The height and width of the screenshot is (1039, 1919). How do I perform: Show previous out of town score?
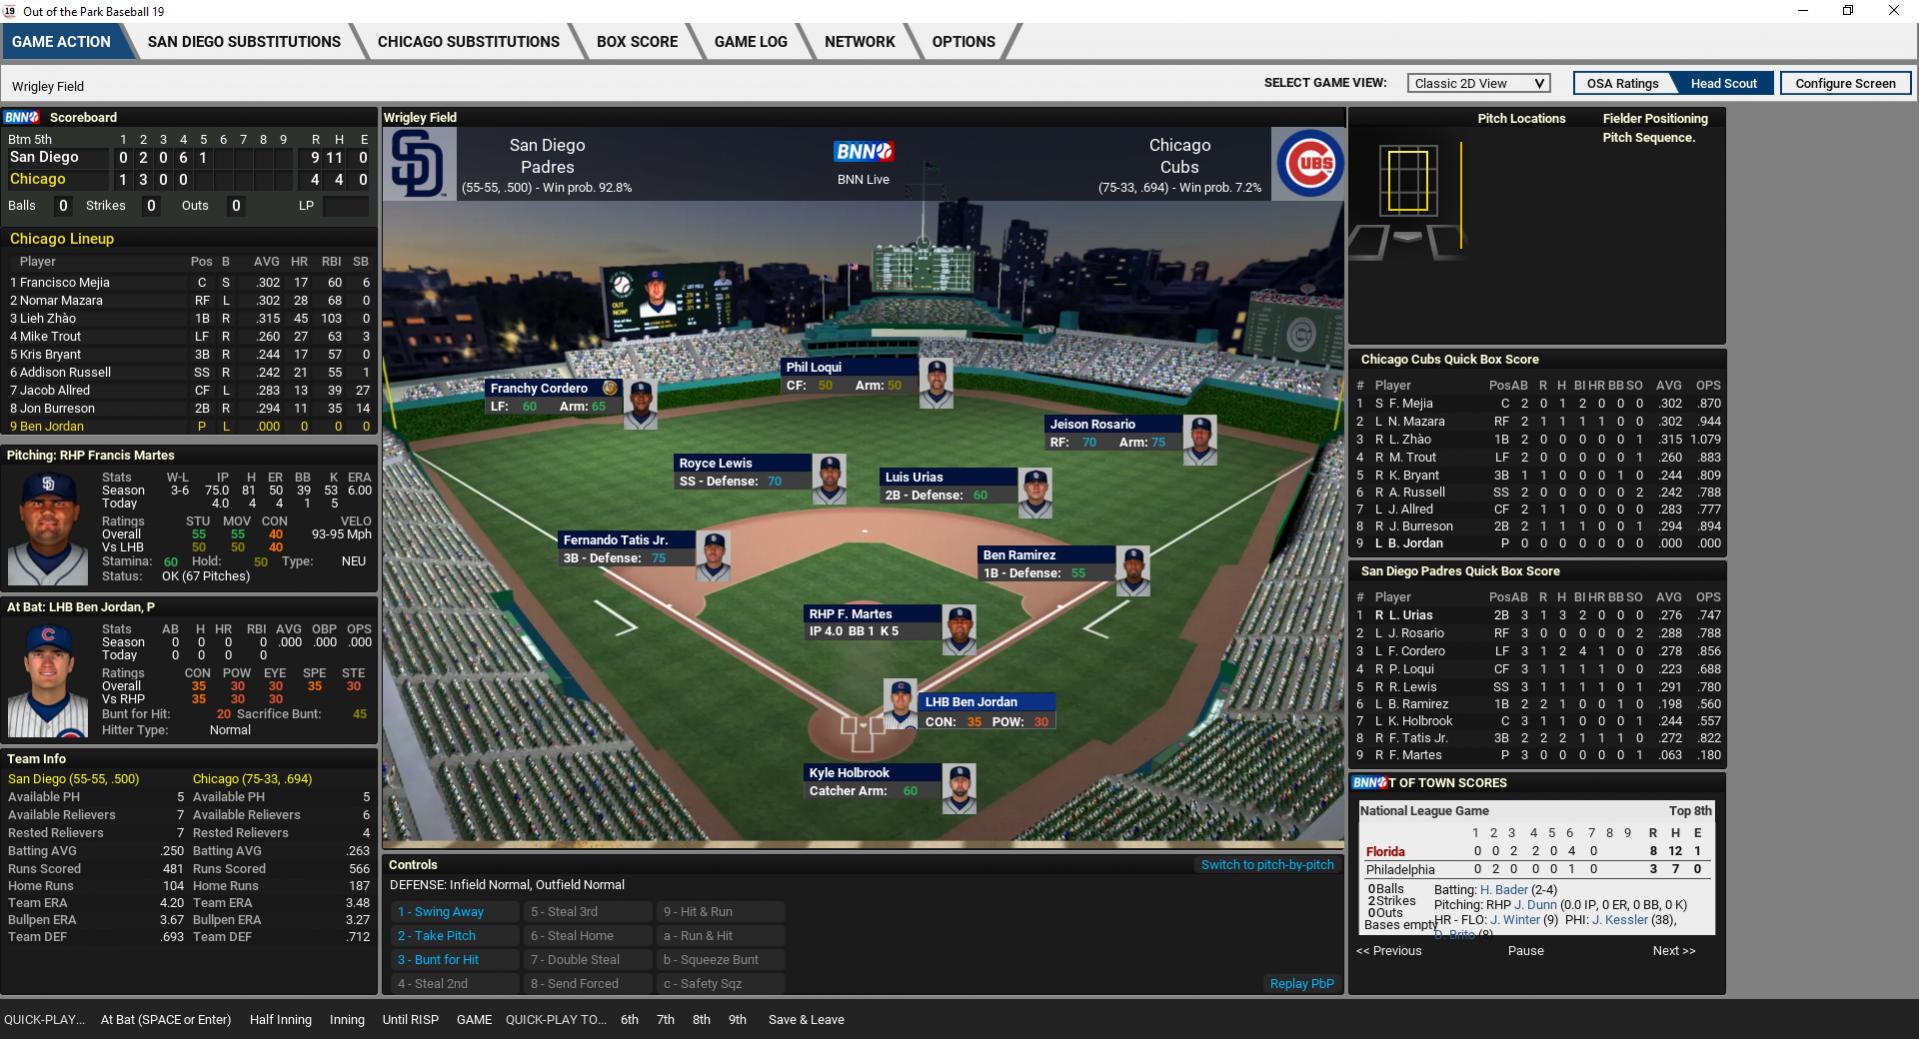coord(1388,951)
